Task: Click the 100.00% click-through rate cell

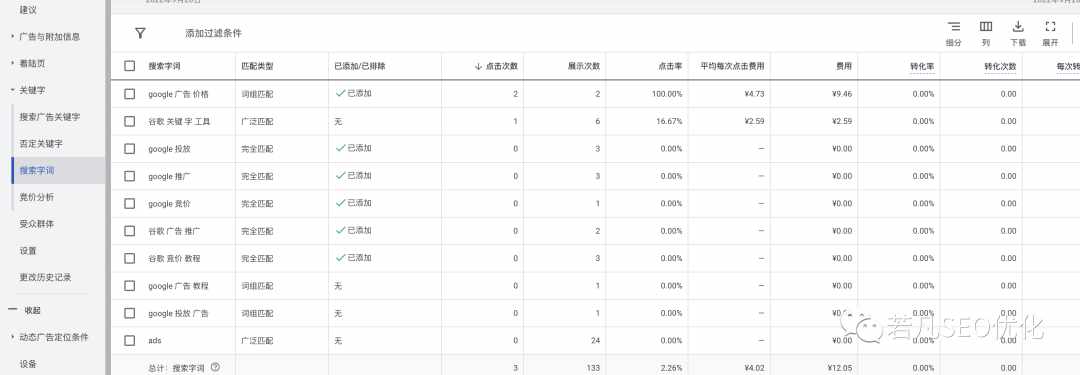Action: tap(667, 94)
